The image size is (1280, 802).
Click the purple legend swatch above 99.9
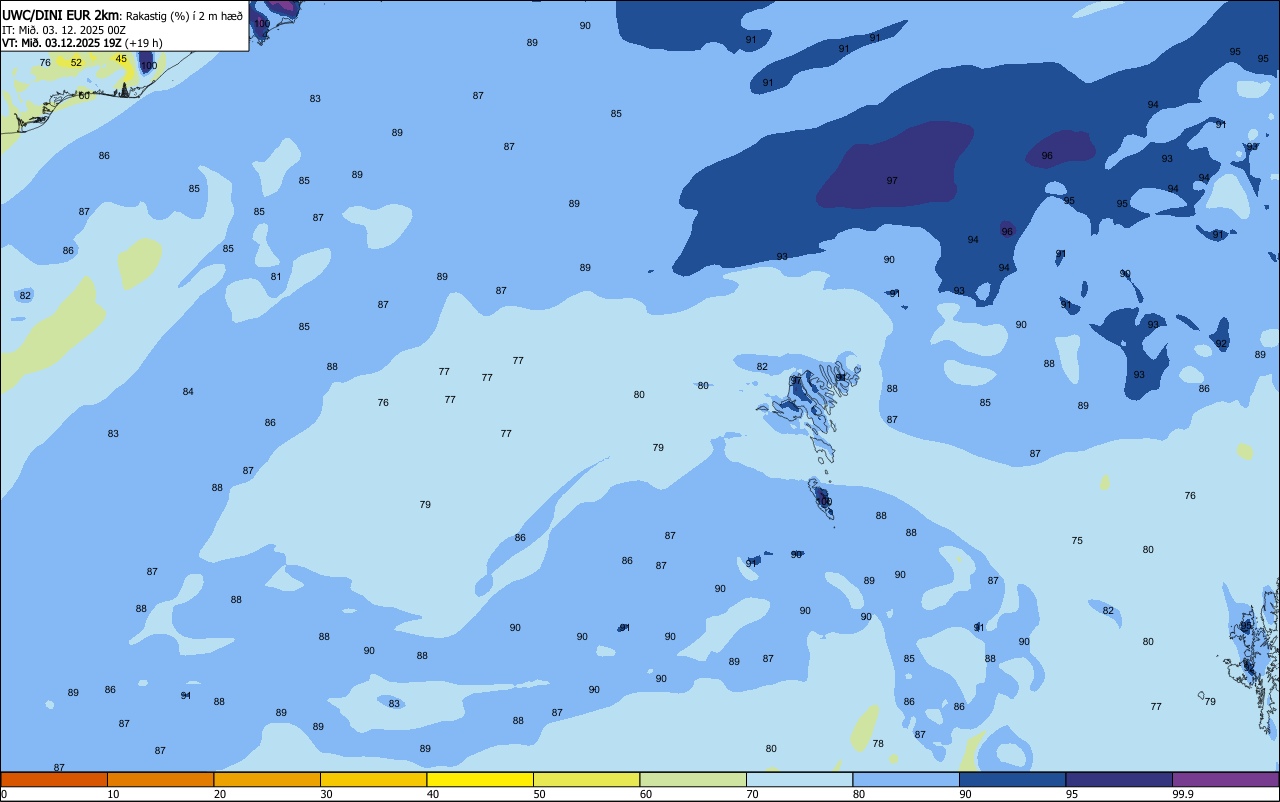(1225, 779)
